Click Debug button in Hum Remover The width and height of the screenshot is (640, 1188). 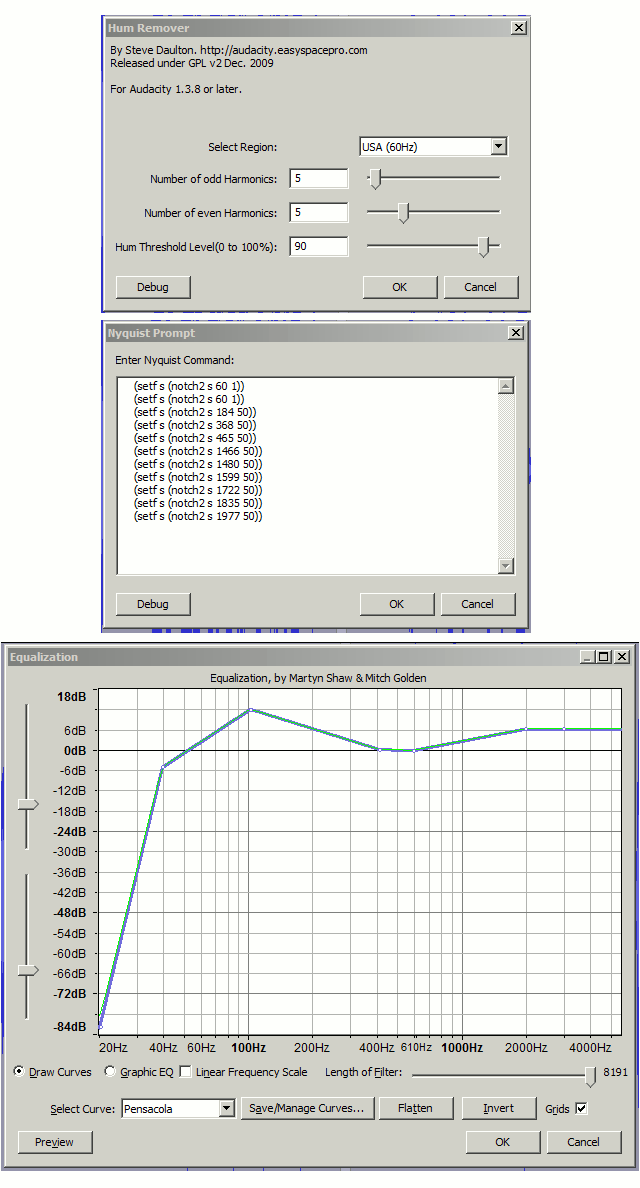click(153, 287)
